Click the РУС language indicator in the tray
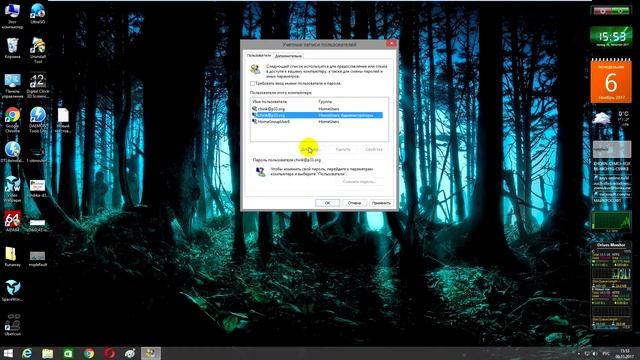The height and width of the screenshot is (360, 640). pos(606,353)
